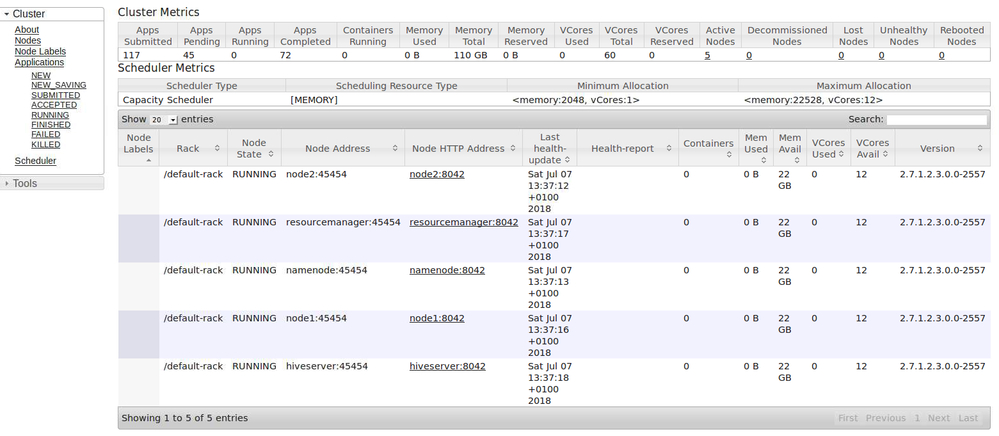Click the Search input field

click(x=937, y=119)
